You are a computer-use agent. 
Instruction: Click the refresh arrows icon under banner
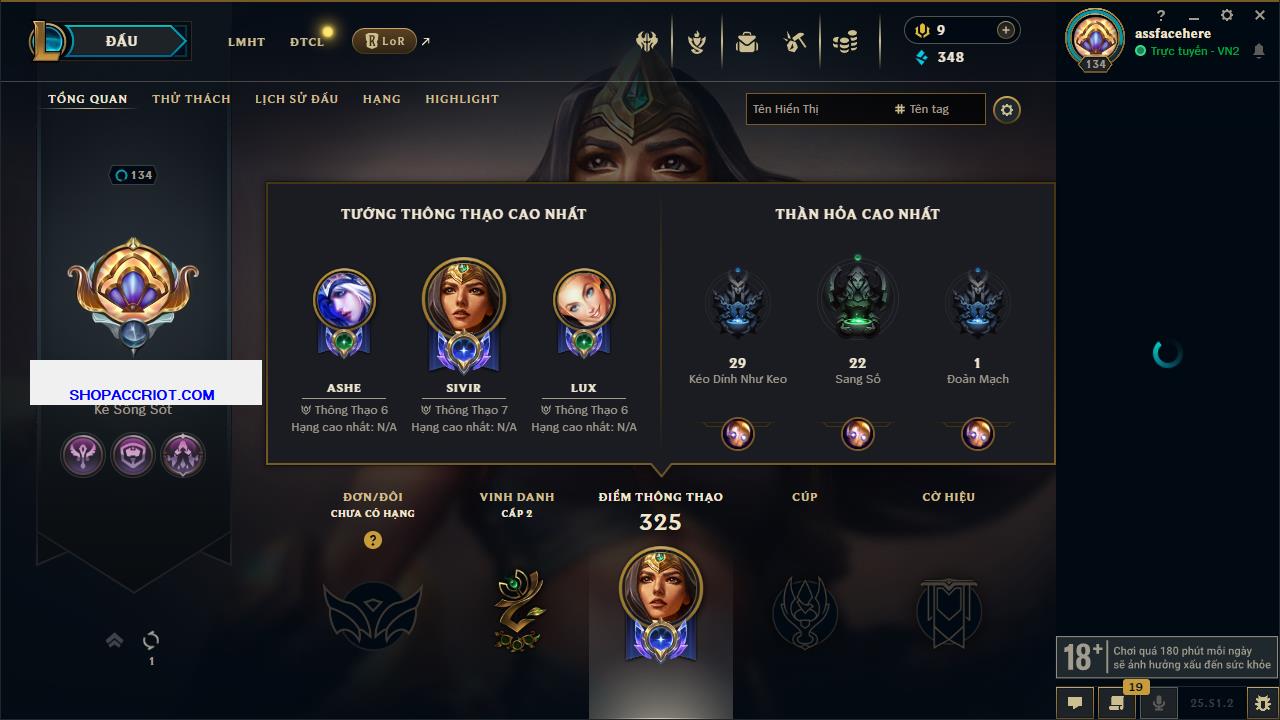(151, 640)
